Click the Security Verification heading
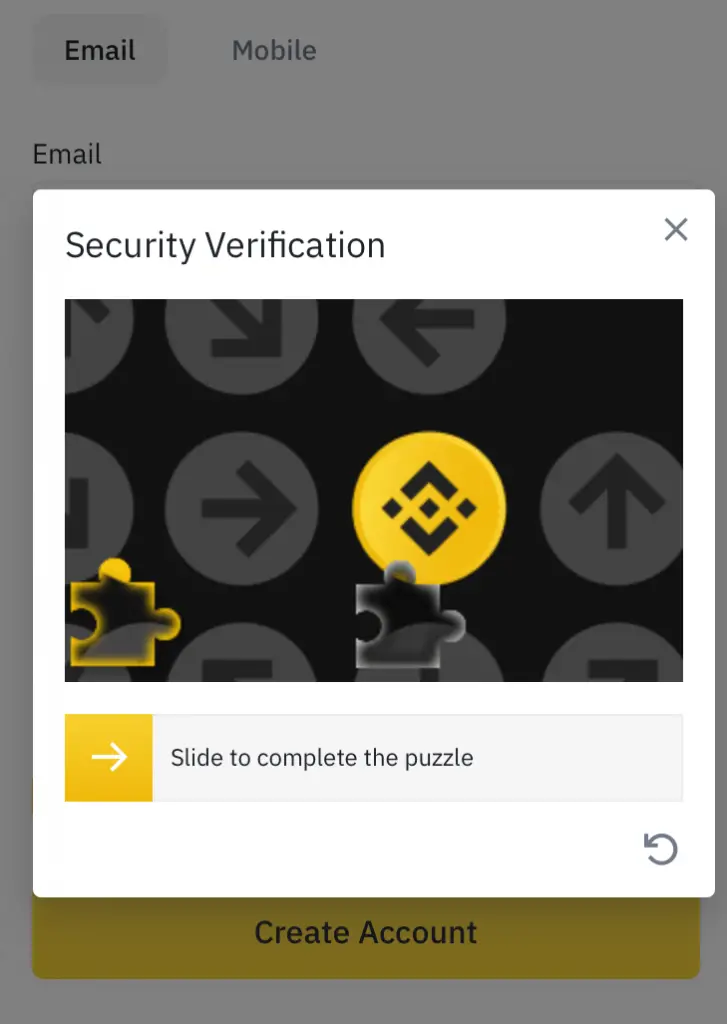This screenshot has width=727, height=1024. pyautogui.click(x=225, y=246)
